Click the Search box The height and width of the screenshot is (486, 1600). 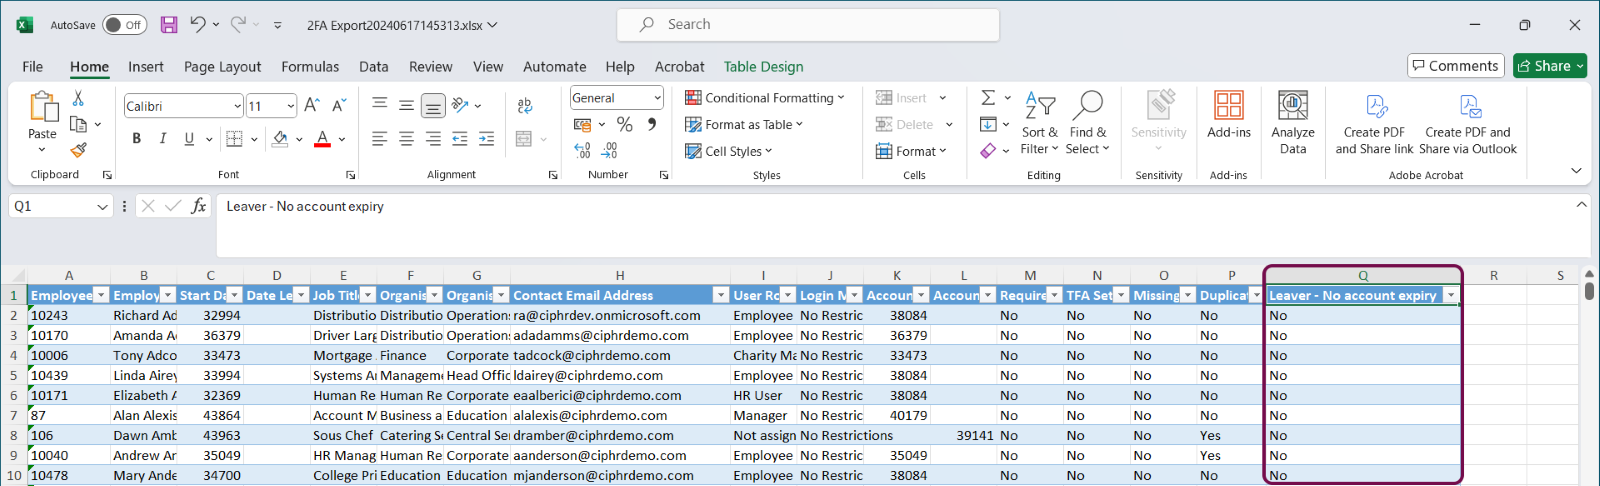click(x=808, y=25)
